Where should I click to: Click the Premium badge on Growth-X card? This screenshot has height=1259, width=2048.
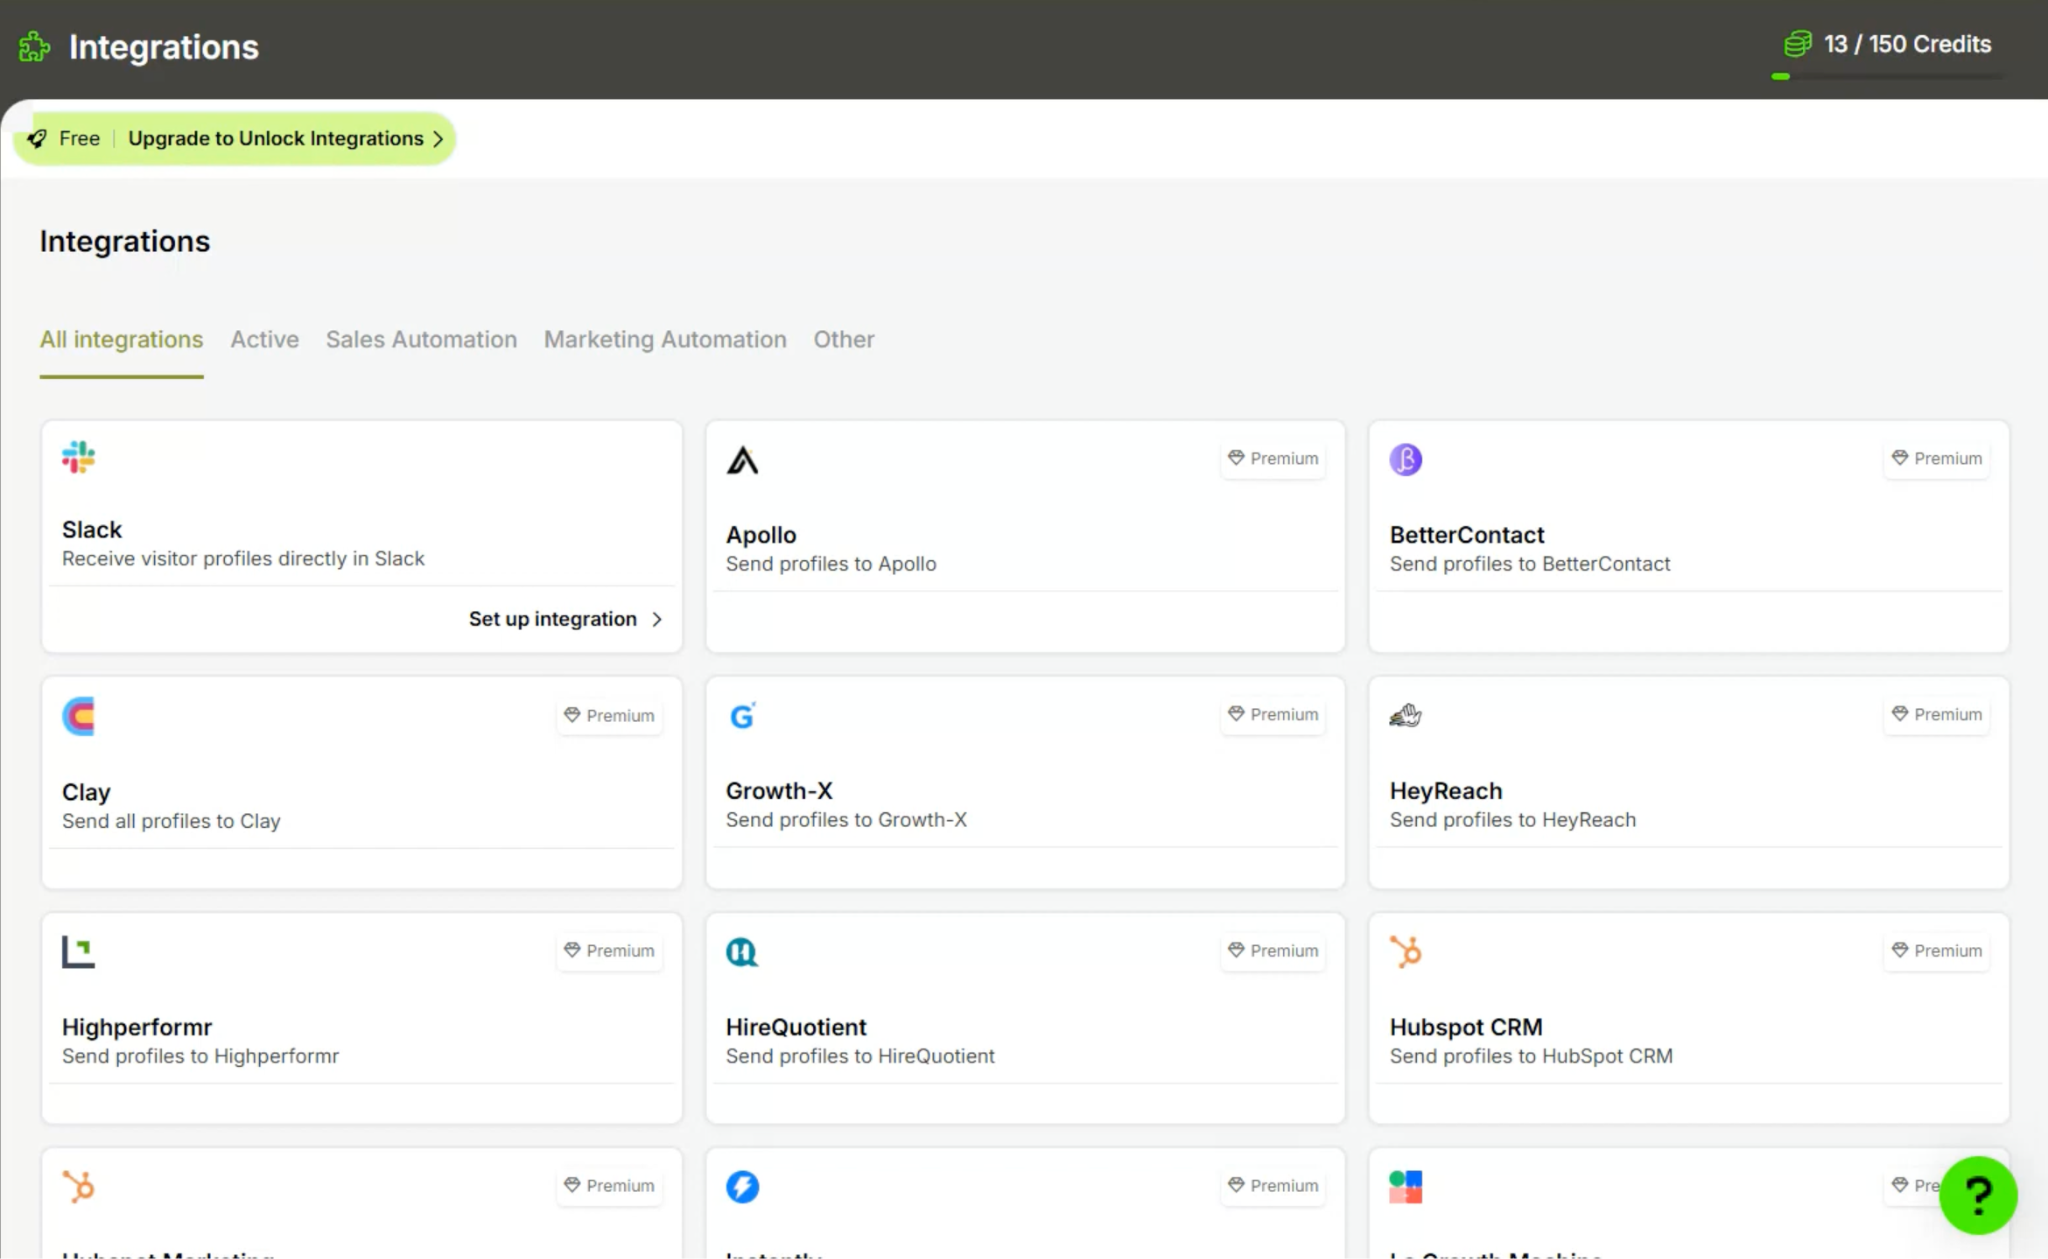(x=1273, y=714)
